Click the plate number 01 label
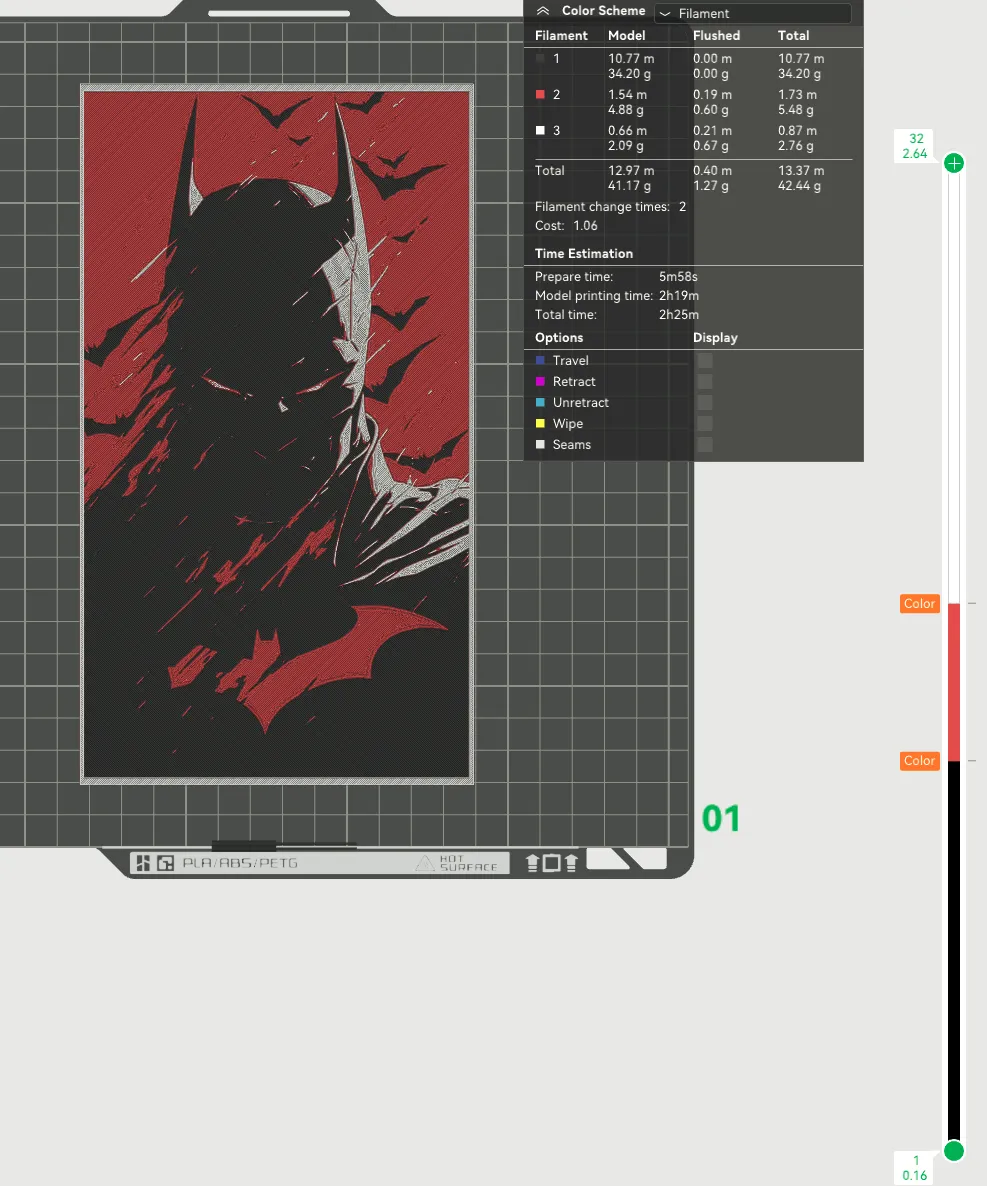 click(721, 818)
